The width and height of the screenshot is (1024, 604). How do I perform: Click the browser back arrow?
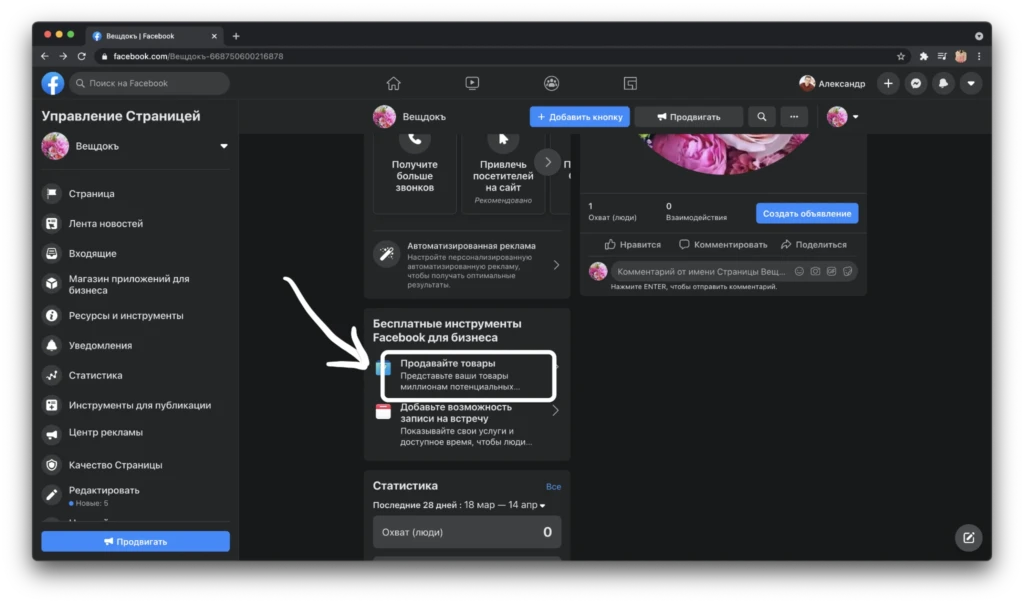45,56
